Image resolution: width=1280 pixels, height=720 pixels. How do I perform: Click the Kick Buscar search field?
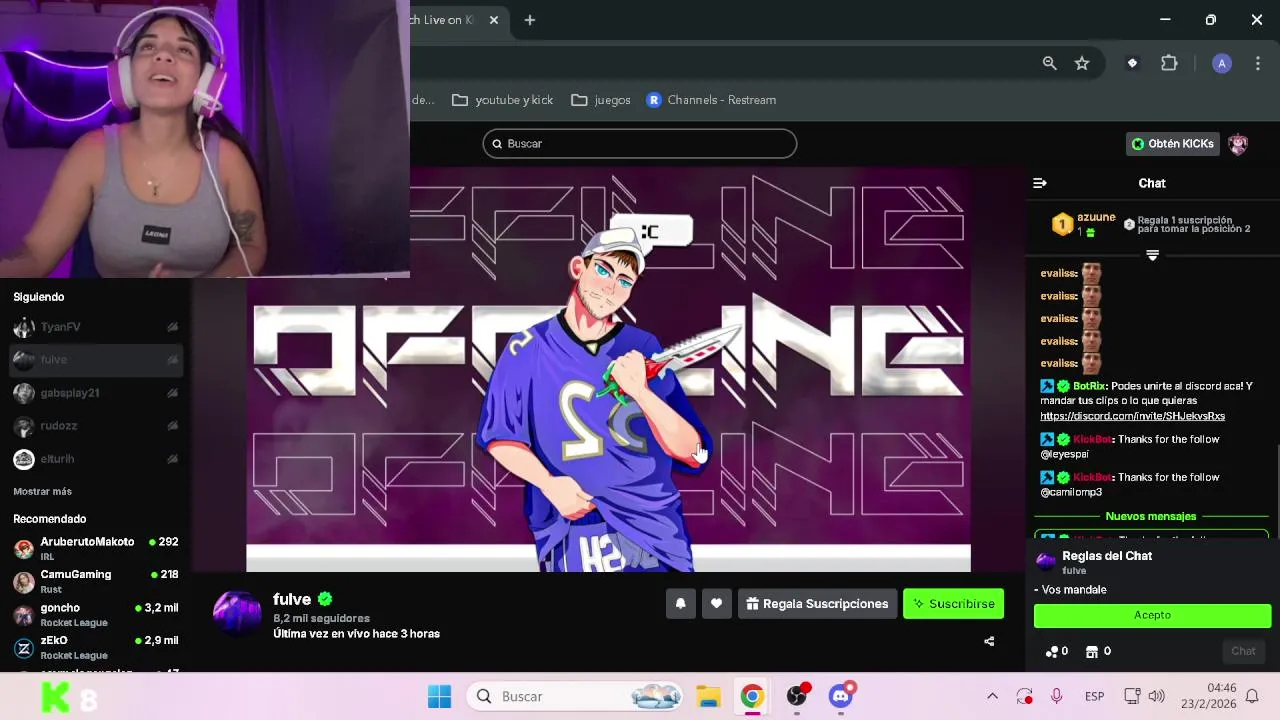pos(640,144)
